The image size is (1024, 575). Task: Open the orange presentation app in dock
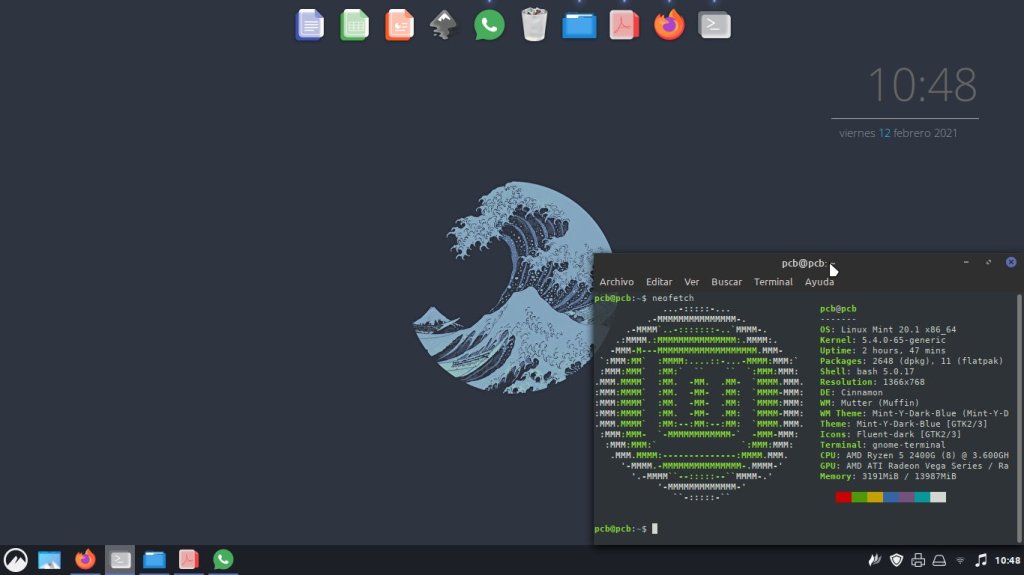point(399,24)
